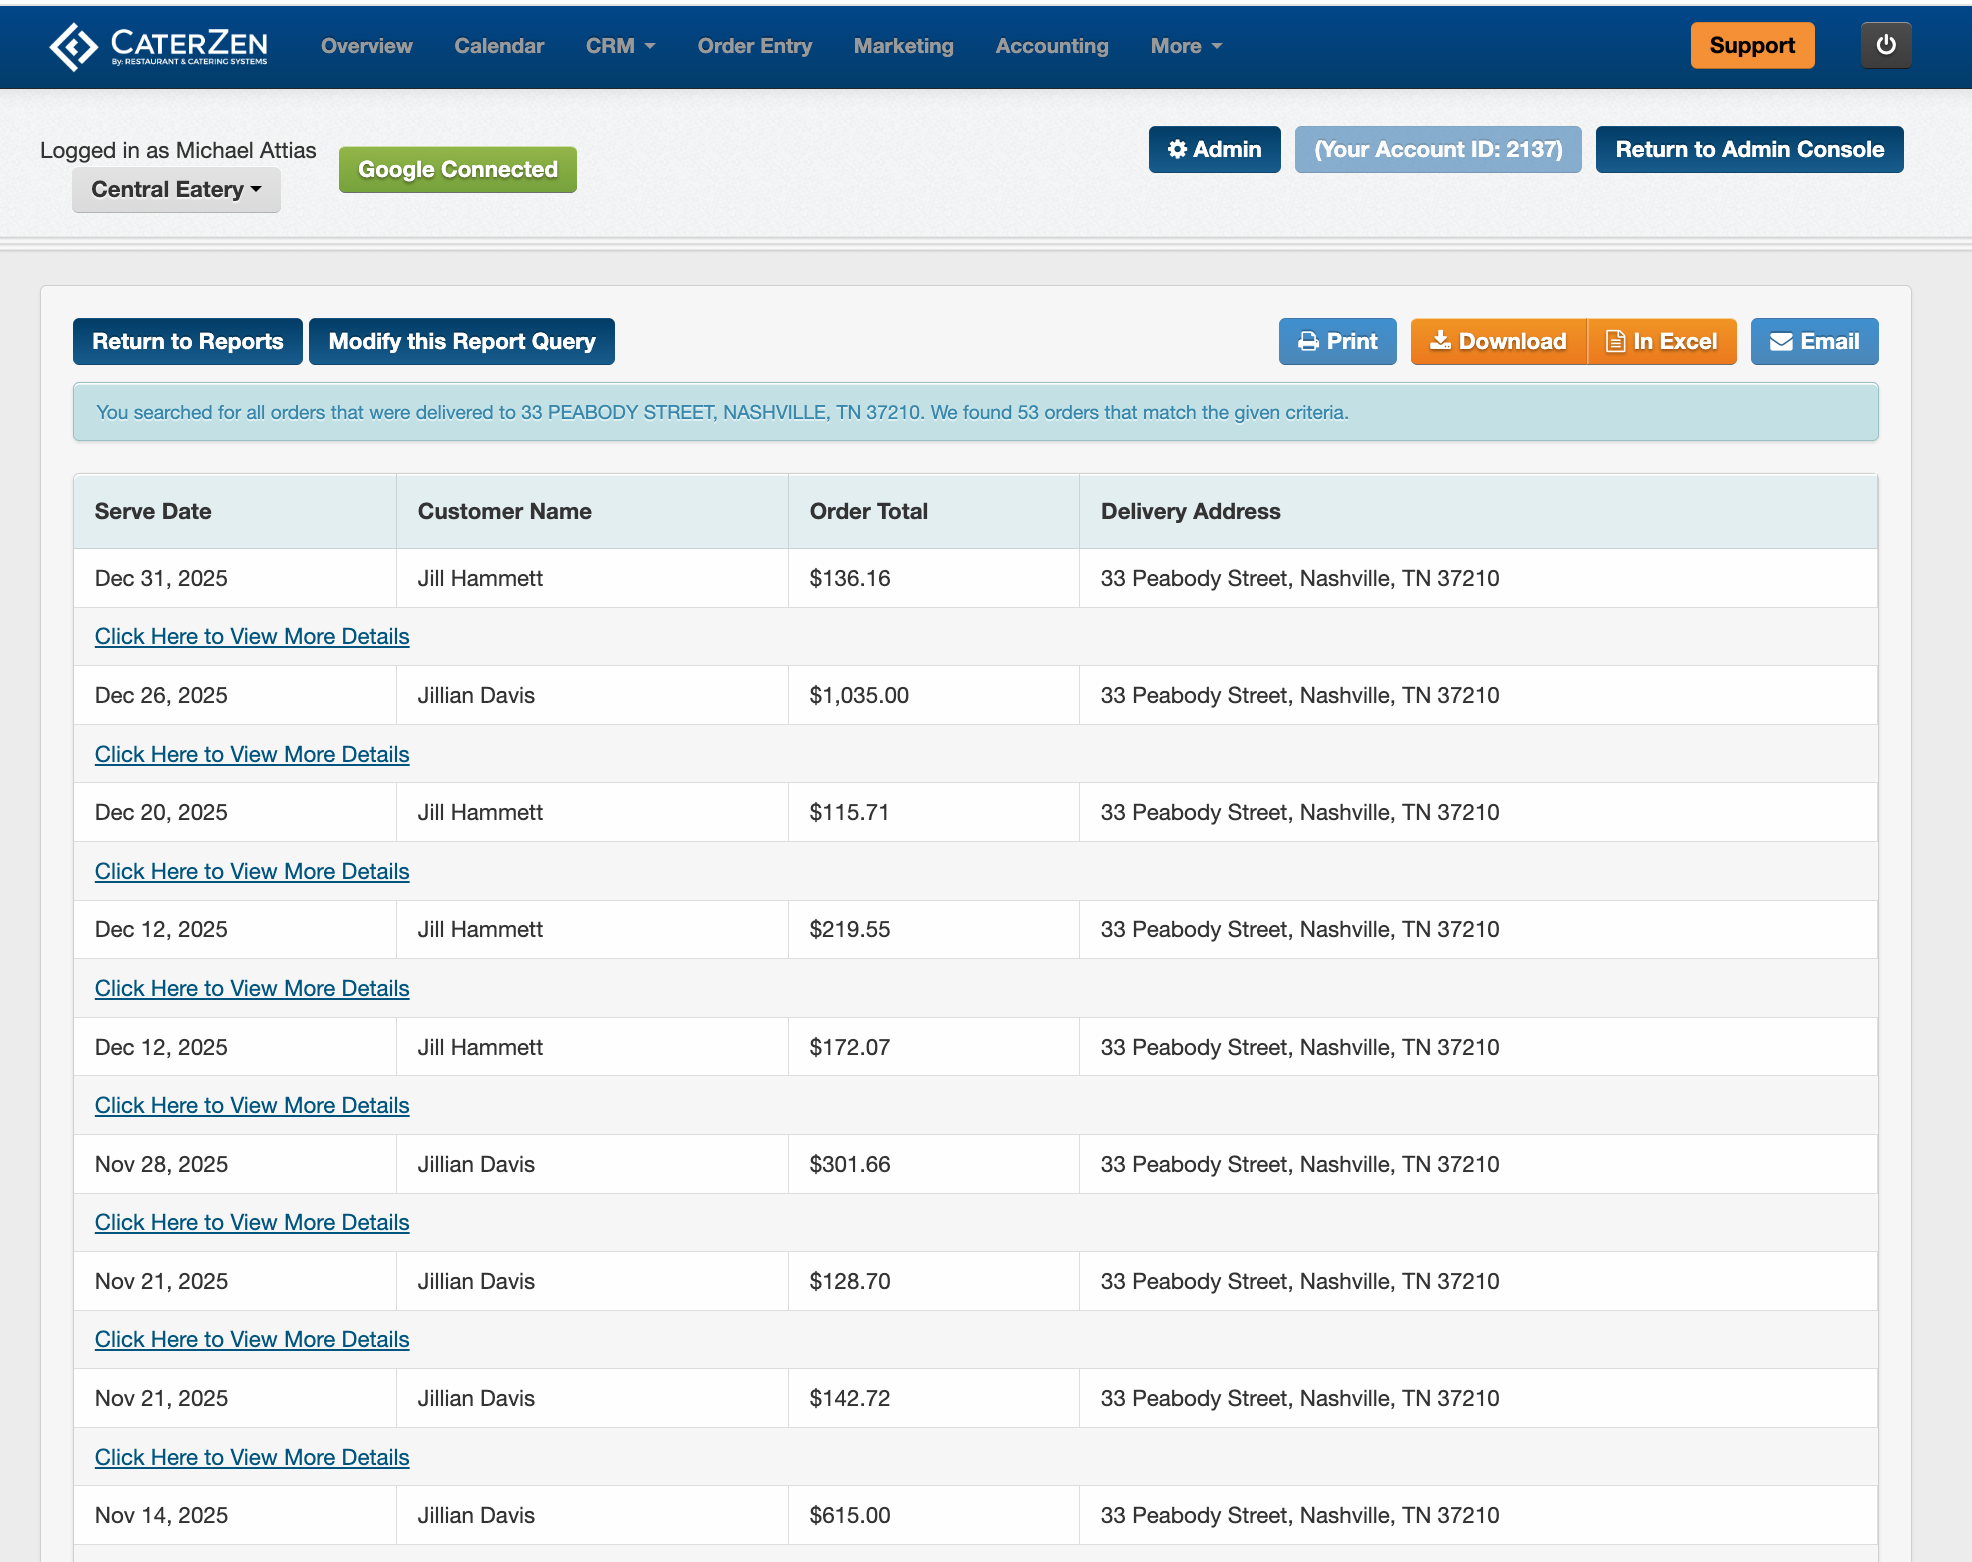Click the power logout icon
This screenshot has width=1972, height=1562.
pos(1885,45)
